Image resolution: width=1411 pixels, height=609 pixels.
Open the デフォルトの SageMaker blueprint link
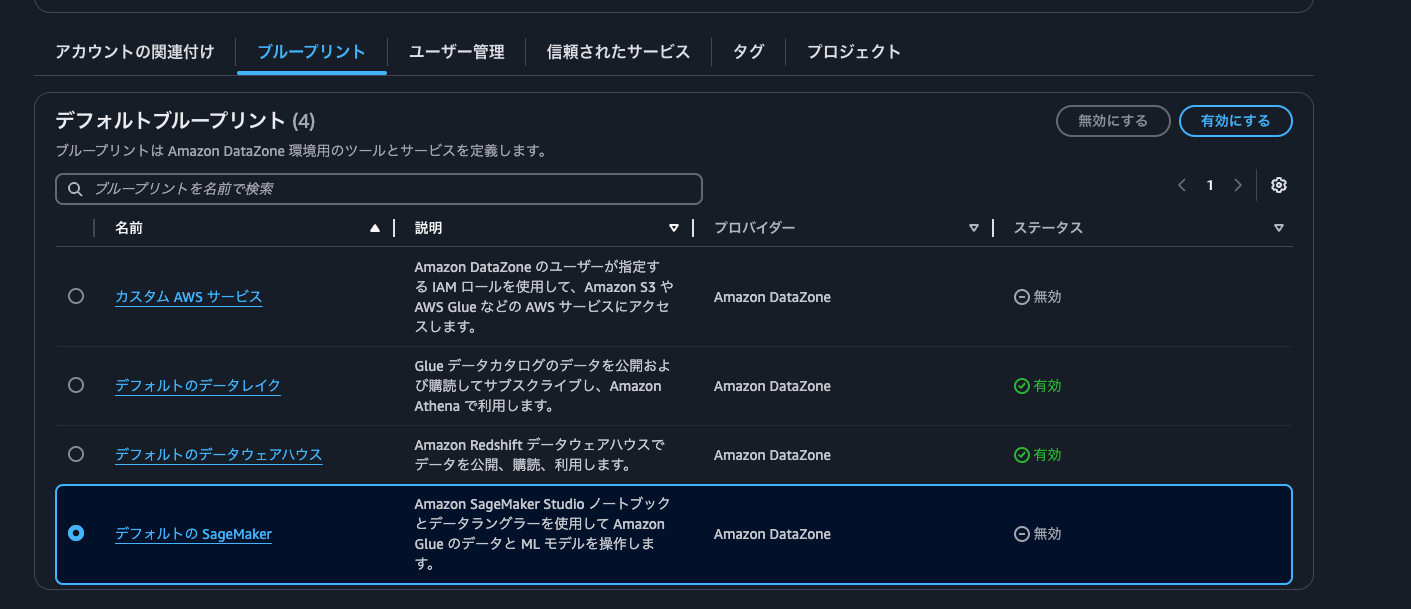click(x=193, y=533)
